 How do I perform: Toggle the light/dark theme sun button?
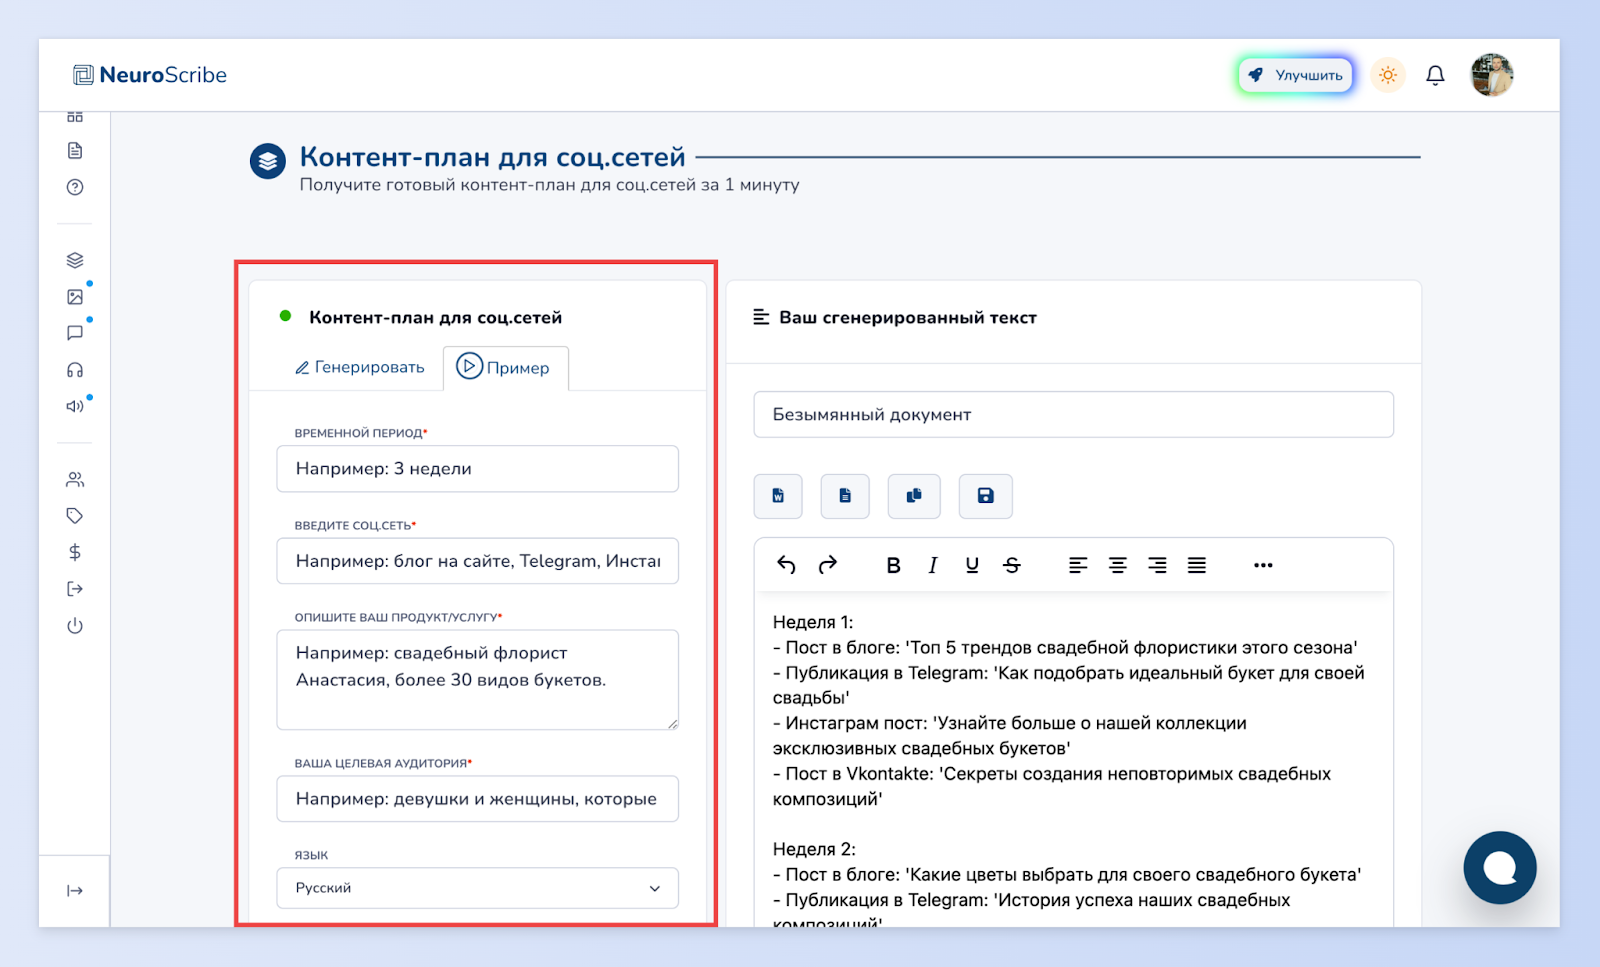pyautogui.click(x=1387, y=75)
